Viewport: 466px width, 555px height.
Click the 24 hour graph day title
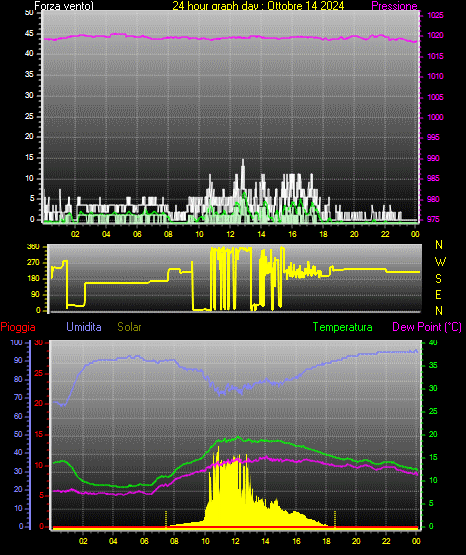[258, 6]
